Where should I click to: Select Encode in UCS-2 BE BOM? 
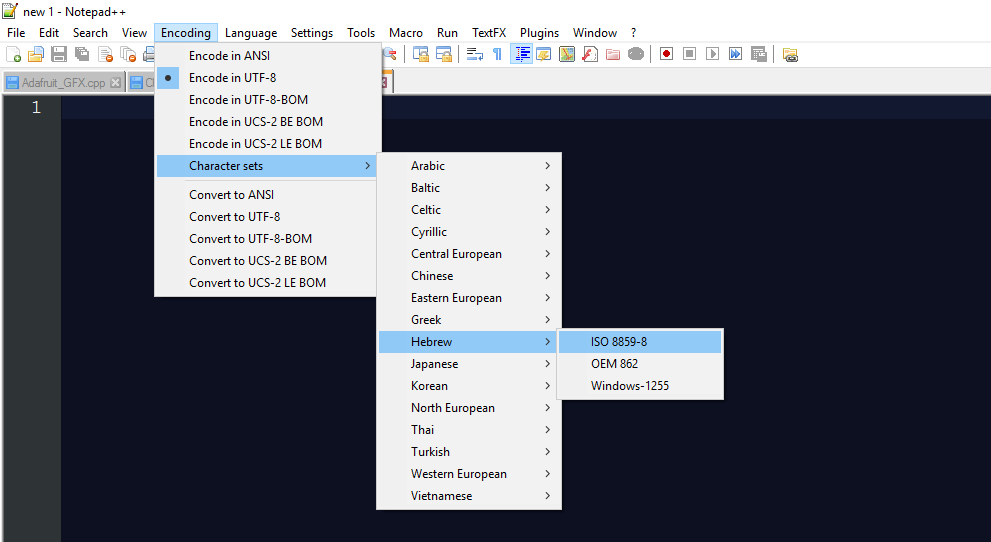[269, 122]
